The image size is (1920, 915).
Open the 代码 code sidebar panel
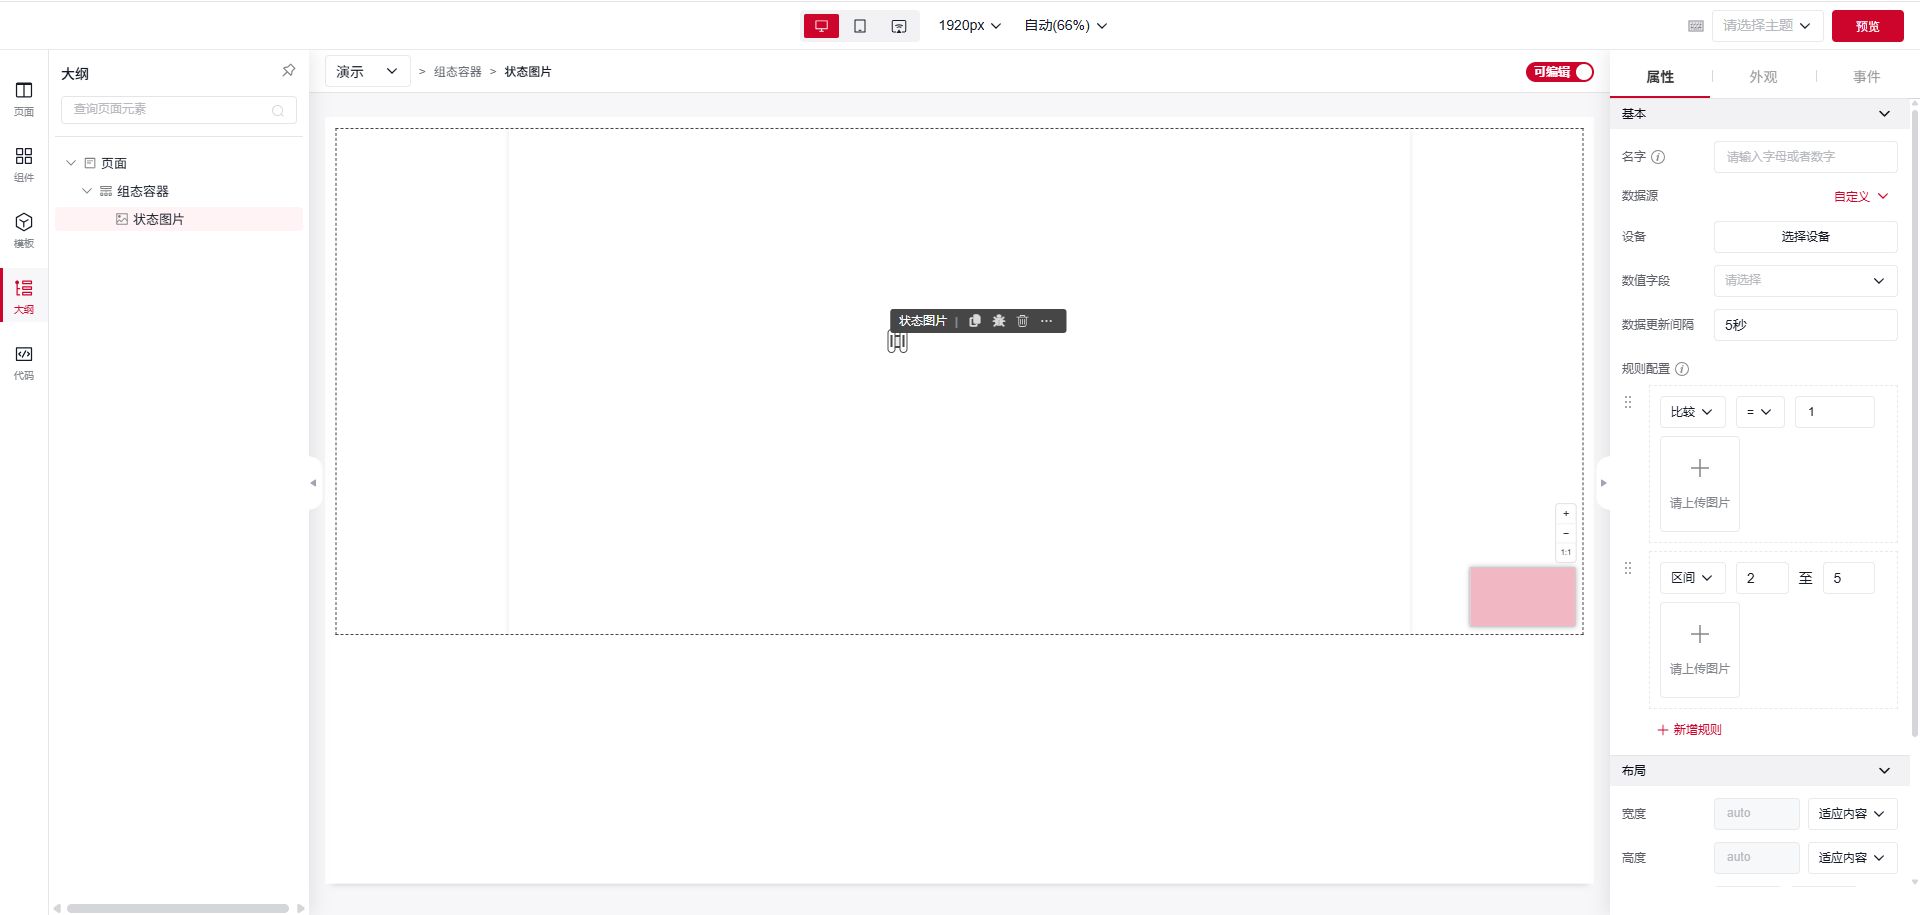pyautogui.click(x=24, y=362)
